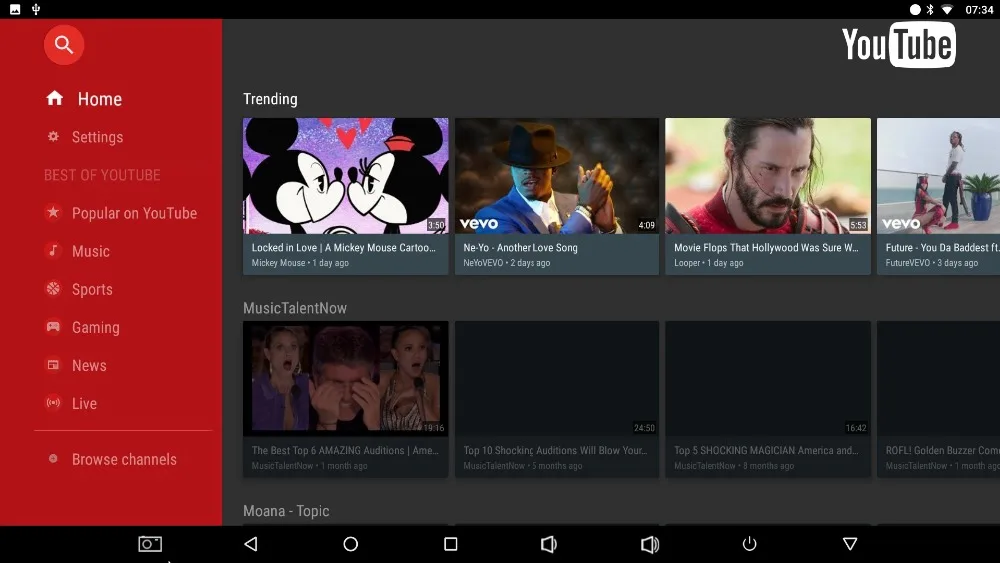Tap the Bluetooth status icon
This screenshot has height=563, width=1000.
(x=930, y=10)
